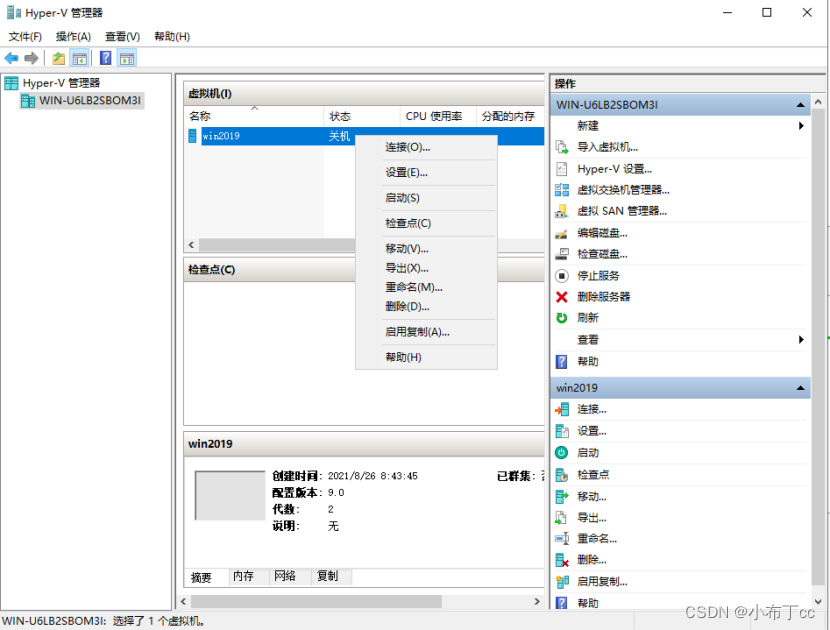The height and width of the screenshot is (630, 830).
Task: Click Remove Server (删除服务器) red X
Action: point(562,297)
